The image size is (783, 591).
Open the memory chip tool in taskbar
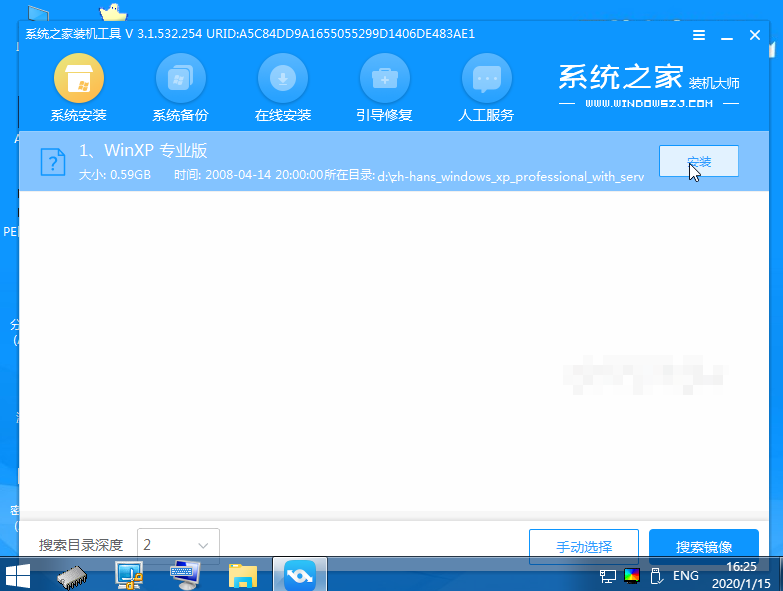[x=73, y=575]
